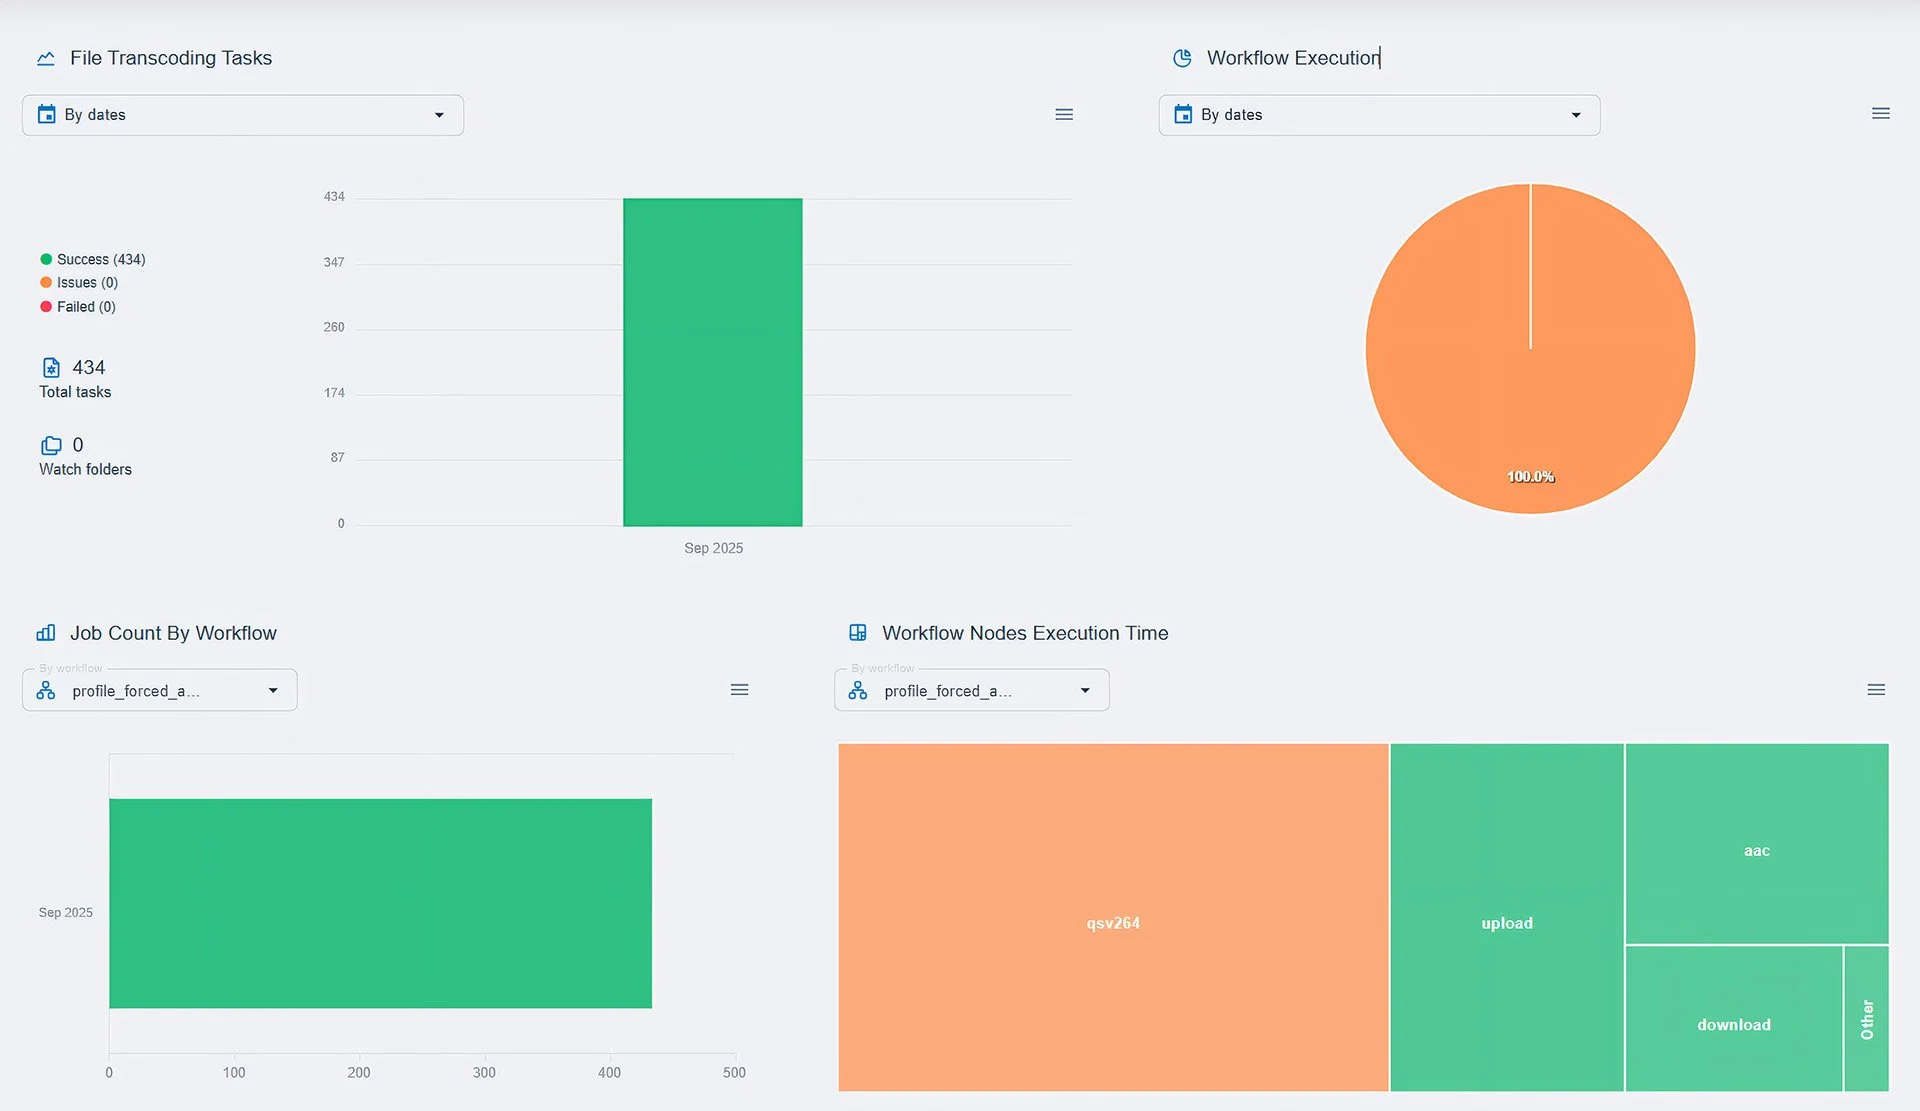Expand File Transcoding Tasks By dates dropdown
Image resolution: width=1920 pixels, height=1111 pixels.
(243, 115)
